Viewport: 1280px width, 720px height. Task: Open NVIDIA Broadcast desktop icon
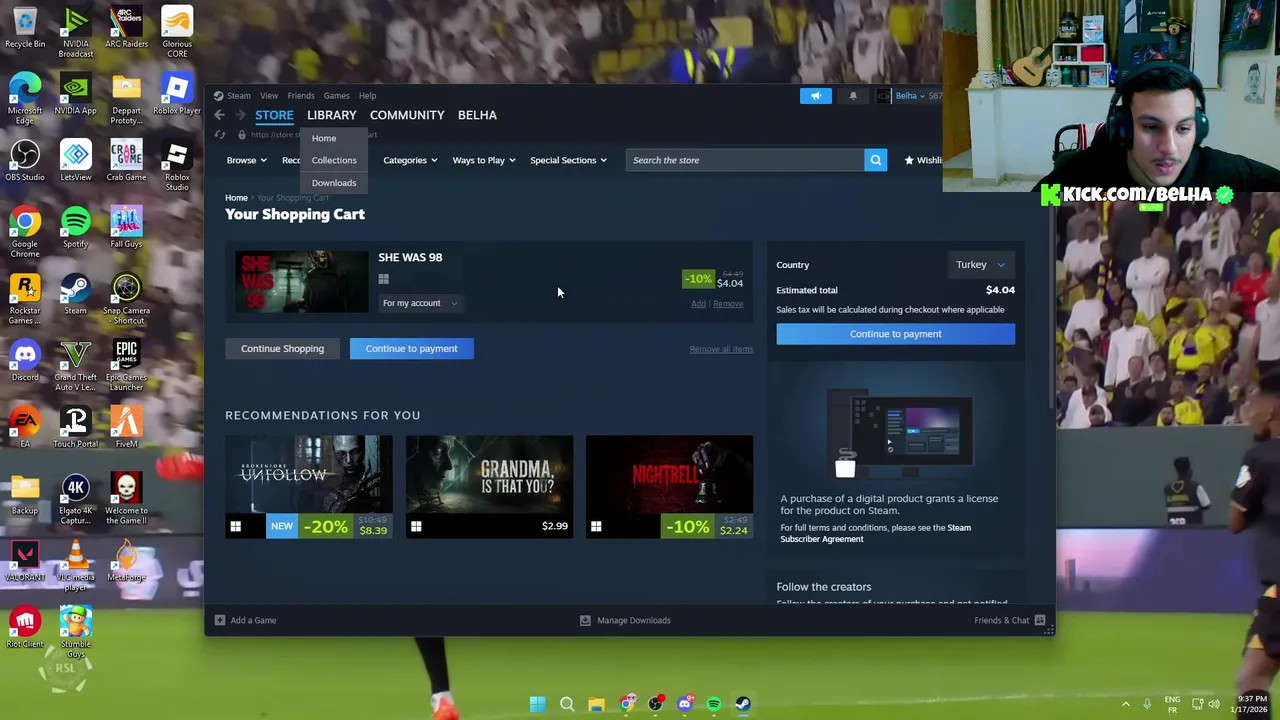point(76,32)
